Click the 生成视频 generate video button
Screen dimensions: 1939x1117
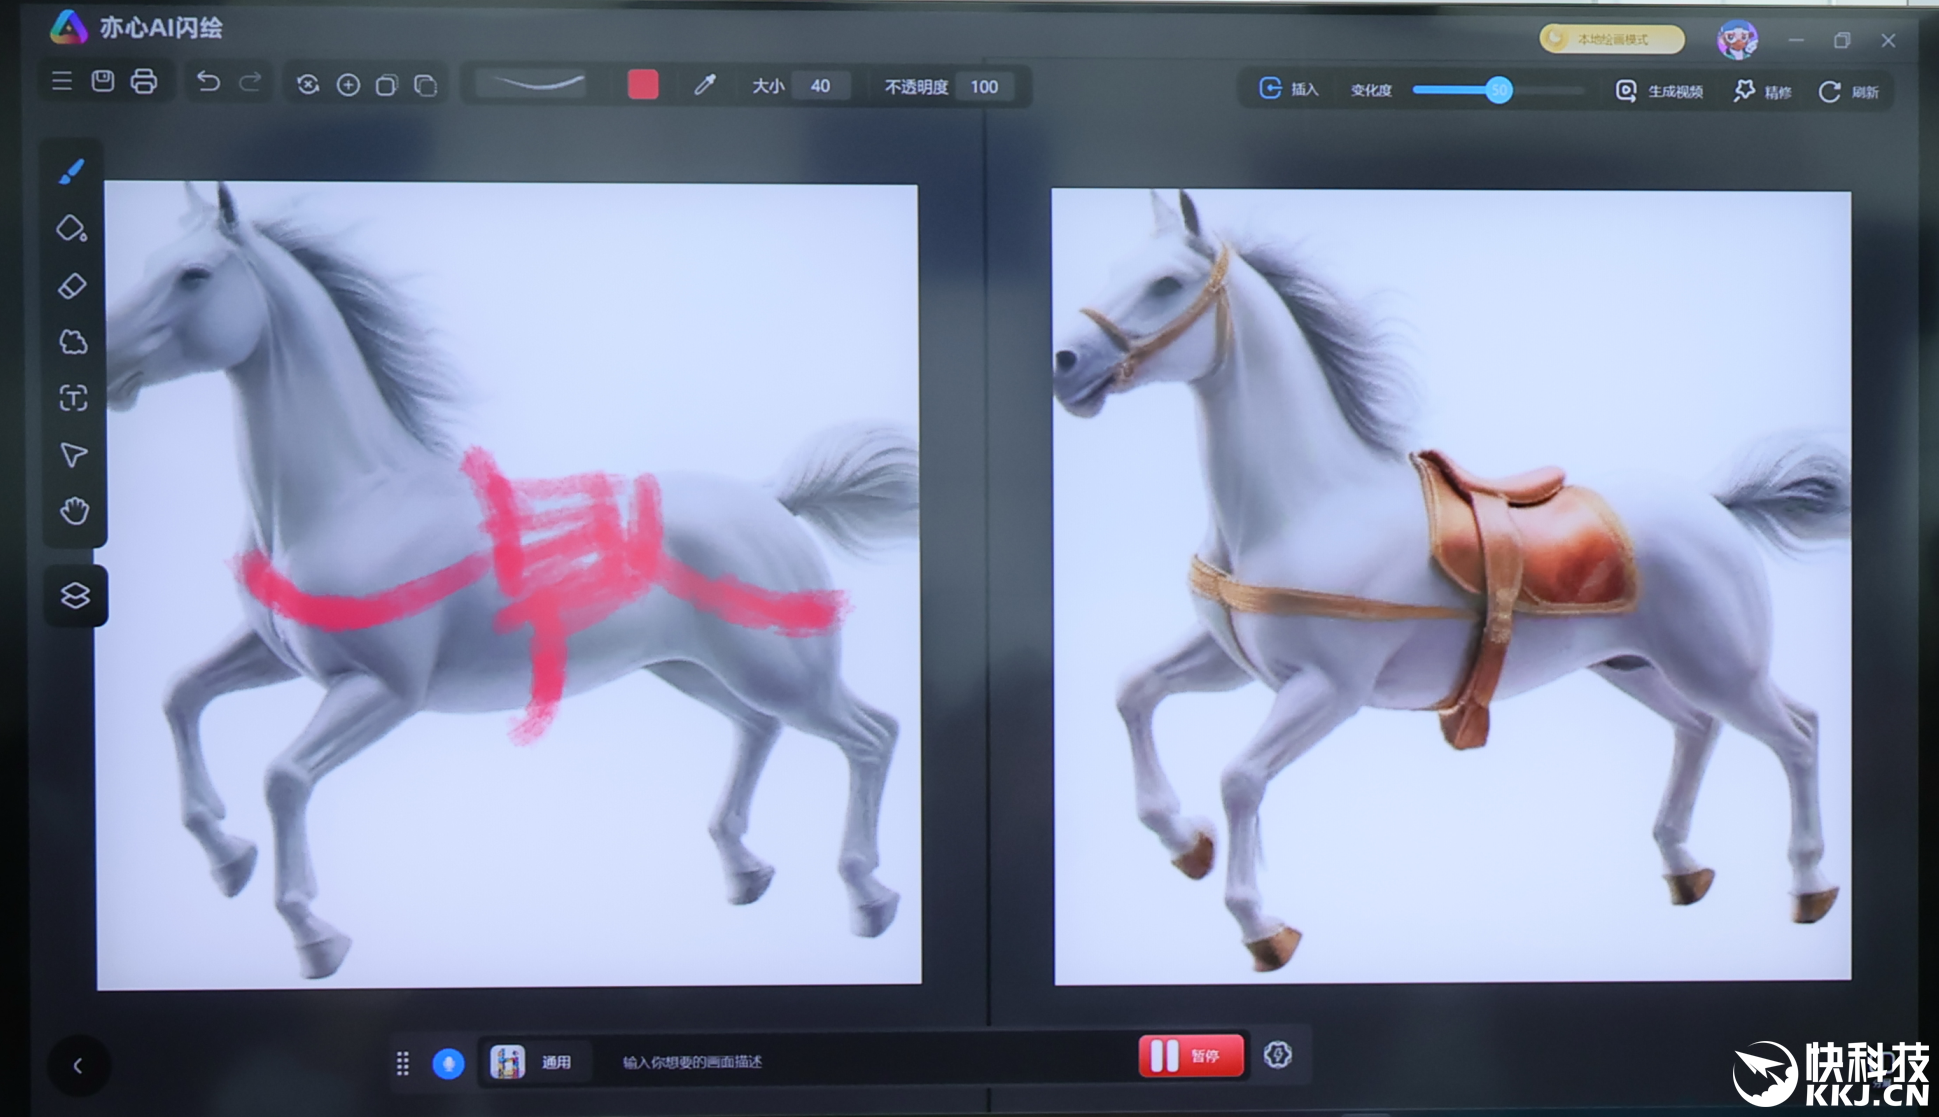[1660, 91]
